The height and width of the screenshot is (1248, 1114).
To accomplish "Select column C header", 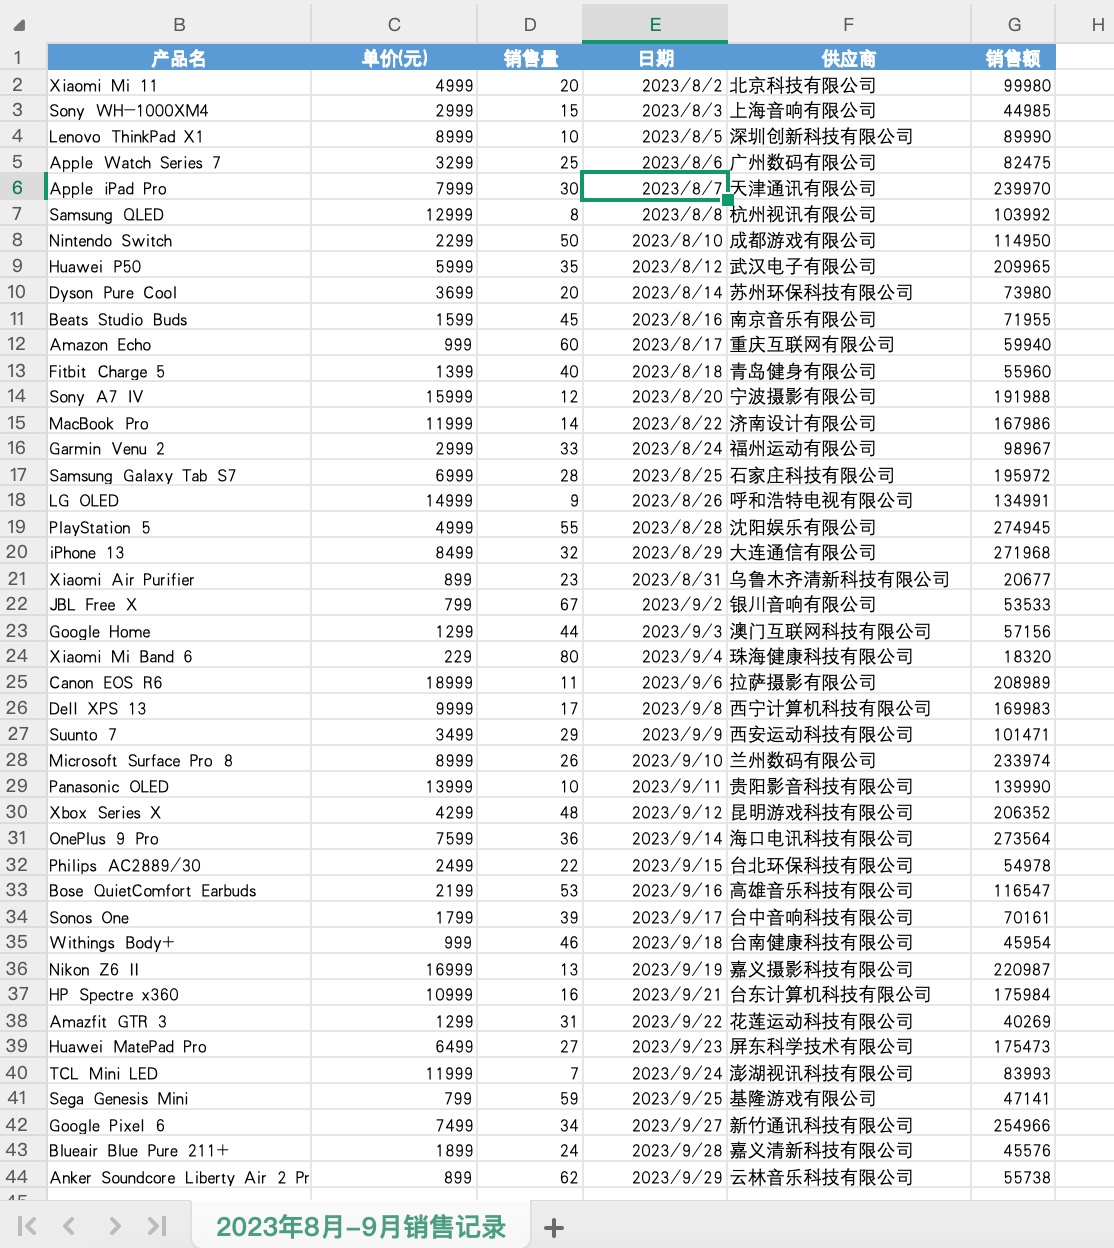I will 394,24.
